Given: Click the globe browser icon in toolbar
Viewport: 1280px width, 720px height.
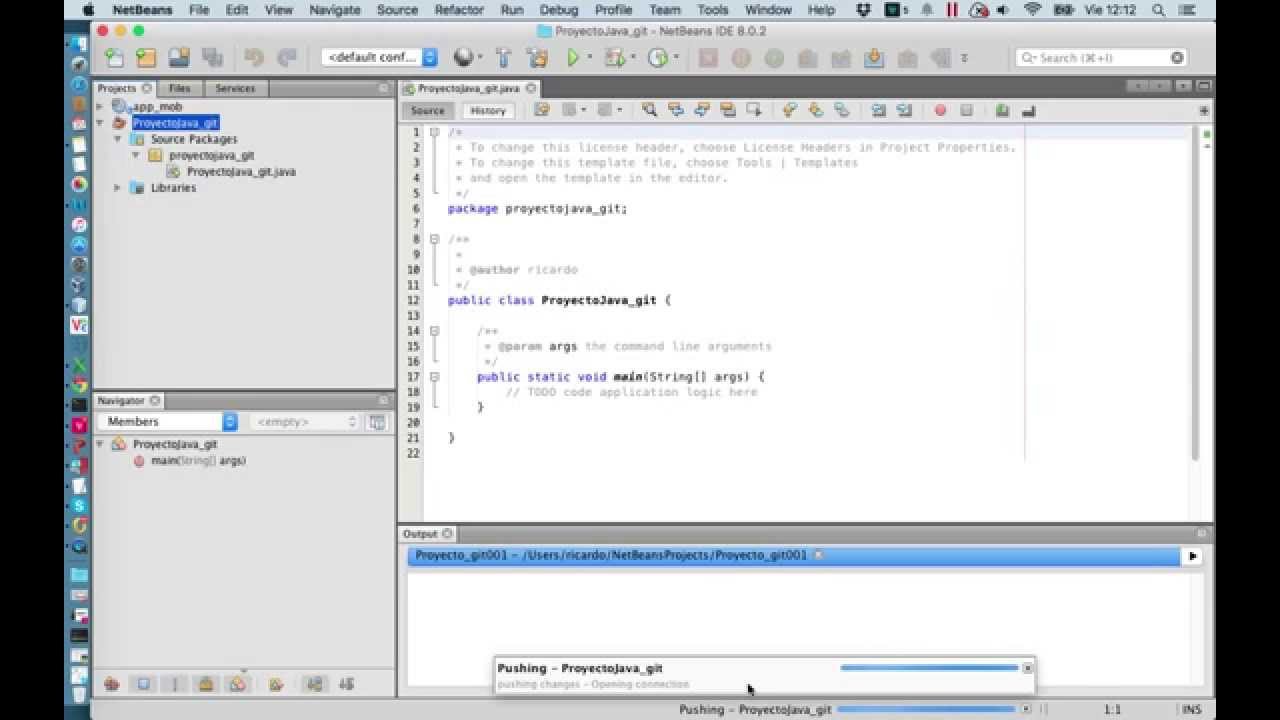Looking at the screenshot, I should [x=463, y=58].
